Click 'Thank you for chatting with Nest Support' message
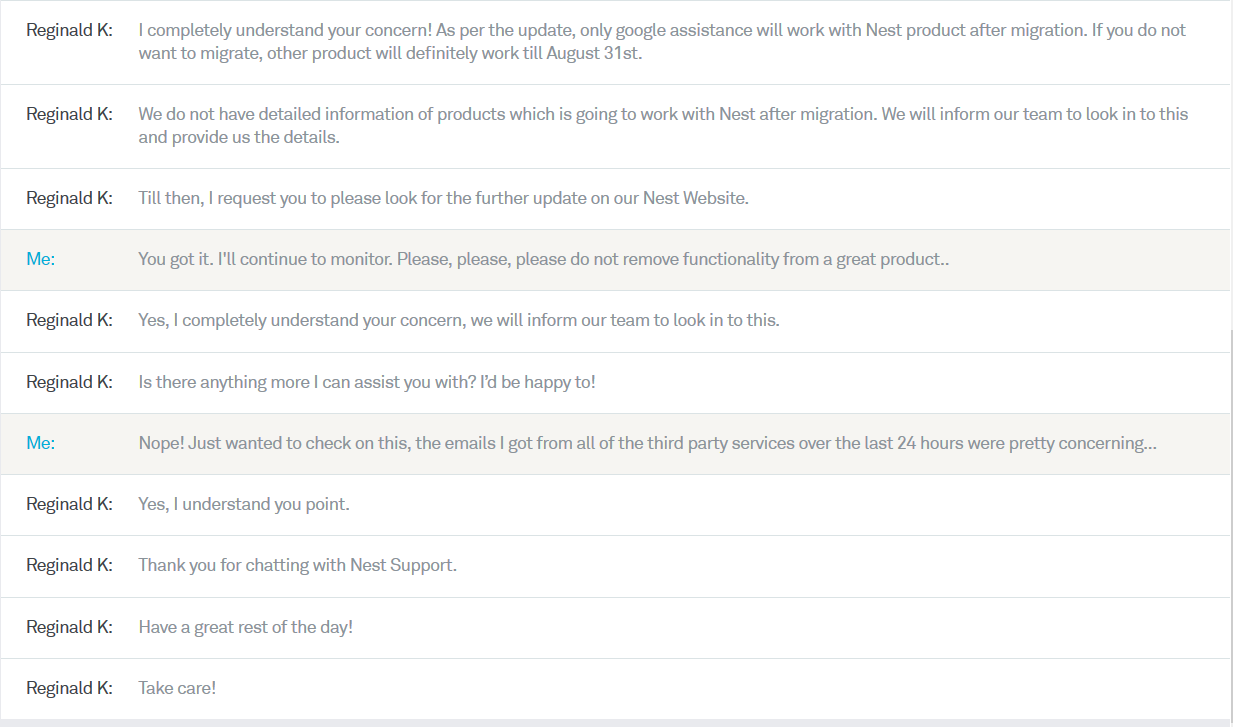This screenshot has width=1233, height=727. tap(297, 565)
